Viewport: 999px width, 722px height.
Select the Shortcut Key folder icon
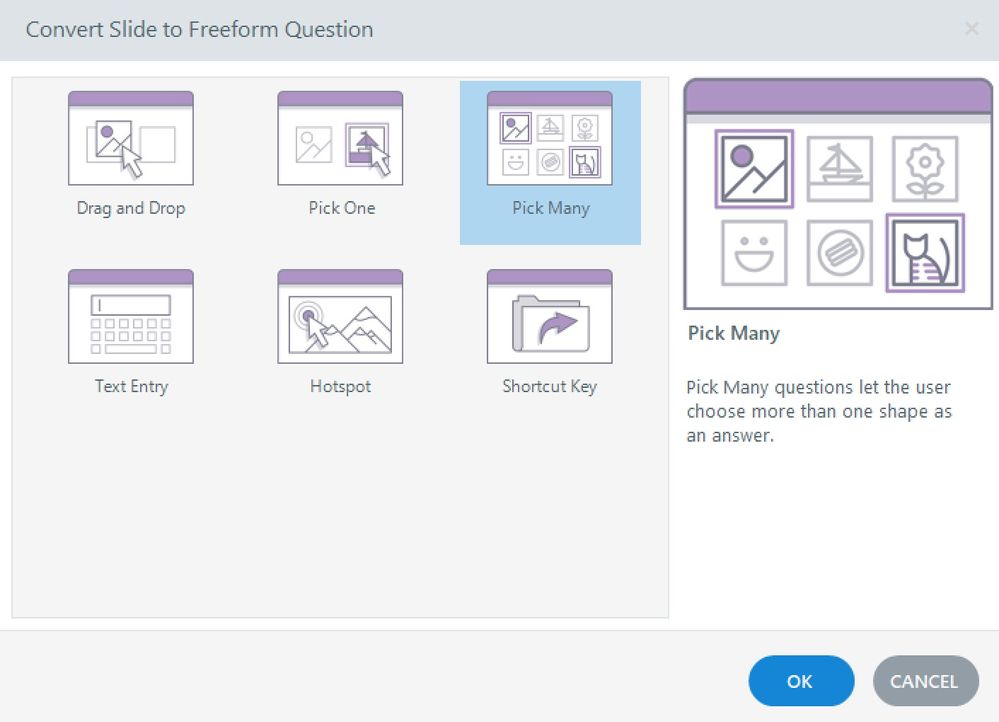click(x=549, y=317)
